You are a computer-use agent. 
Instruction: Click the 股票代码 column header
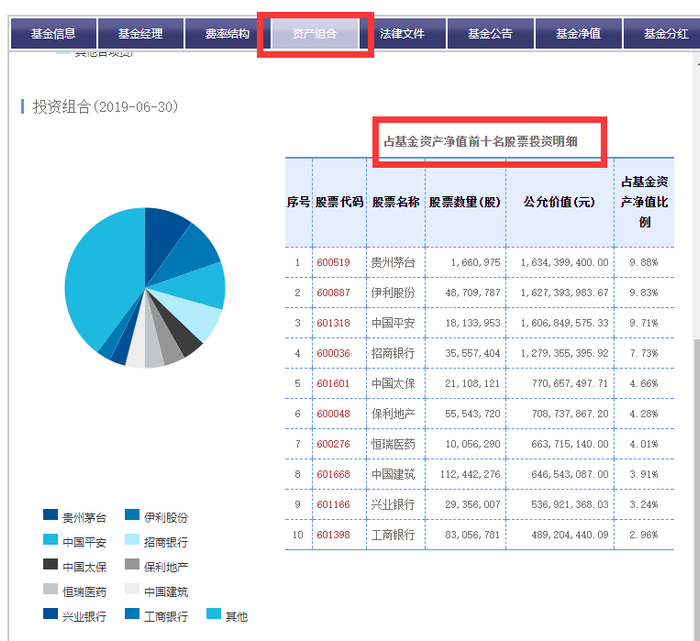click(339, 202)
